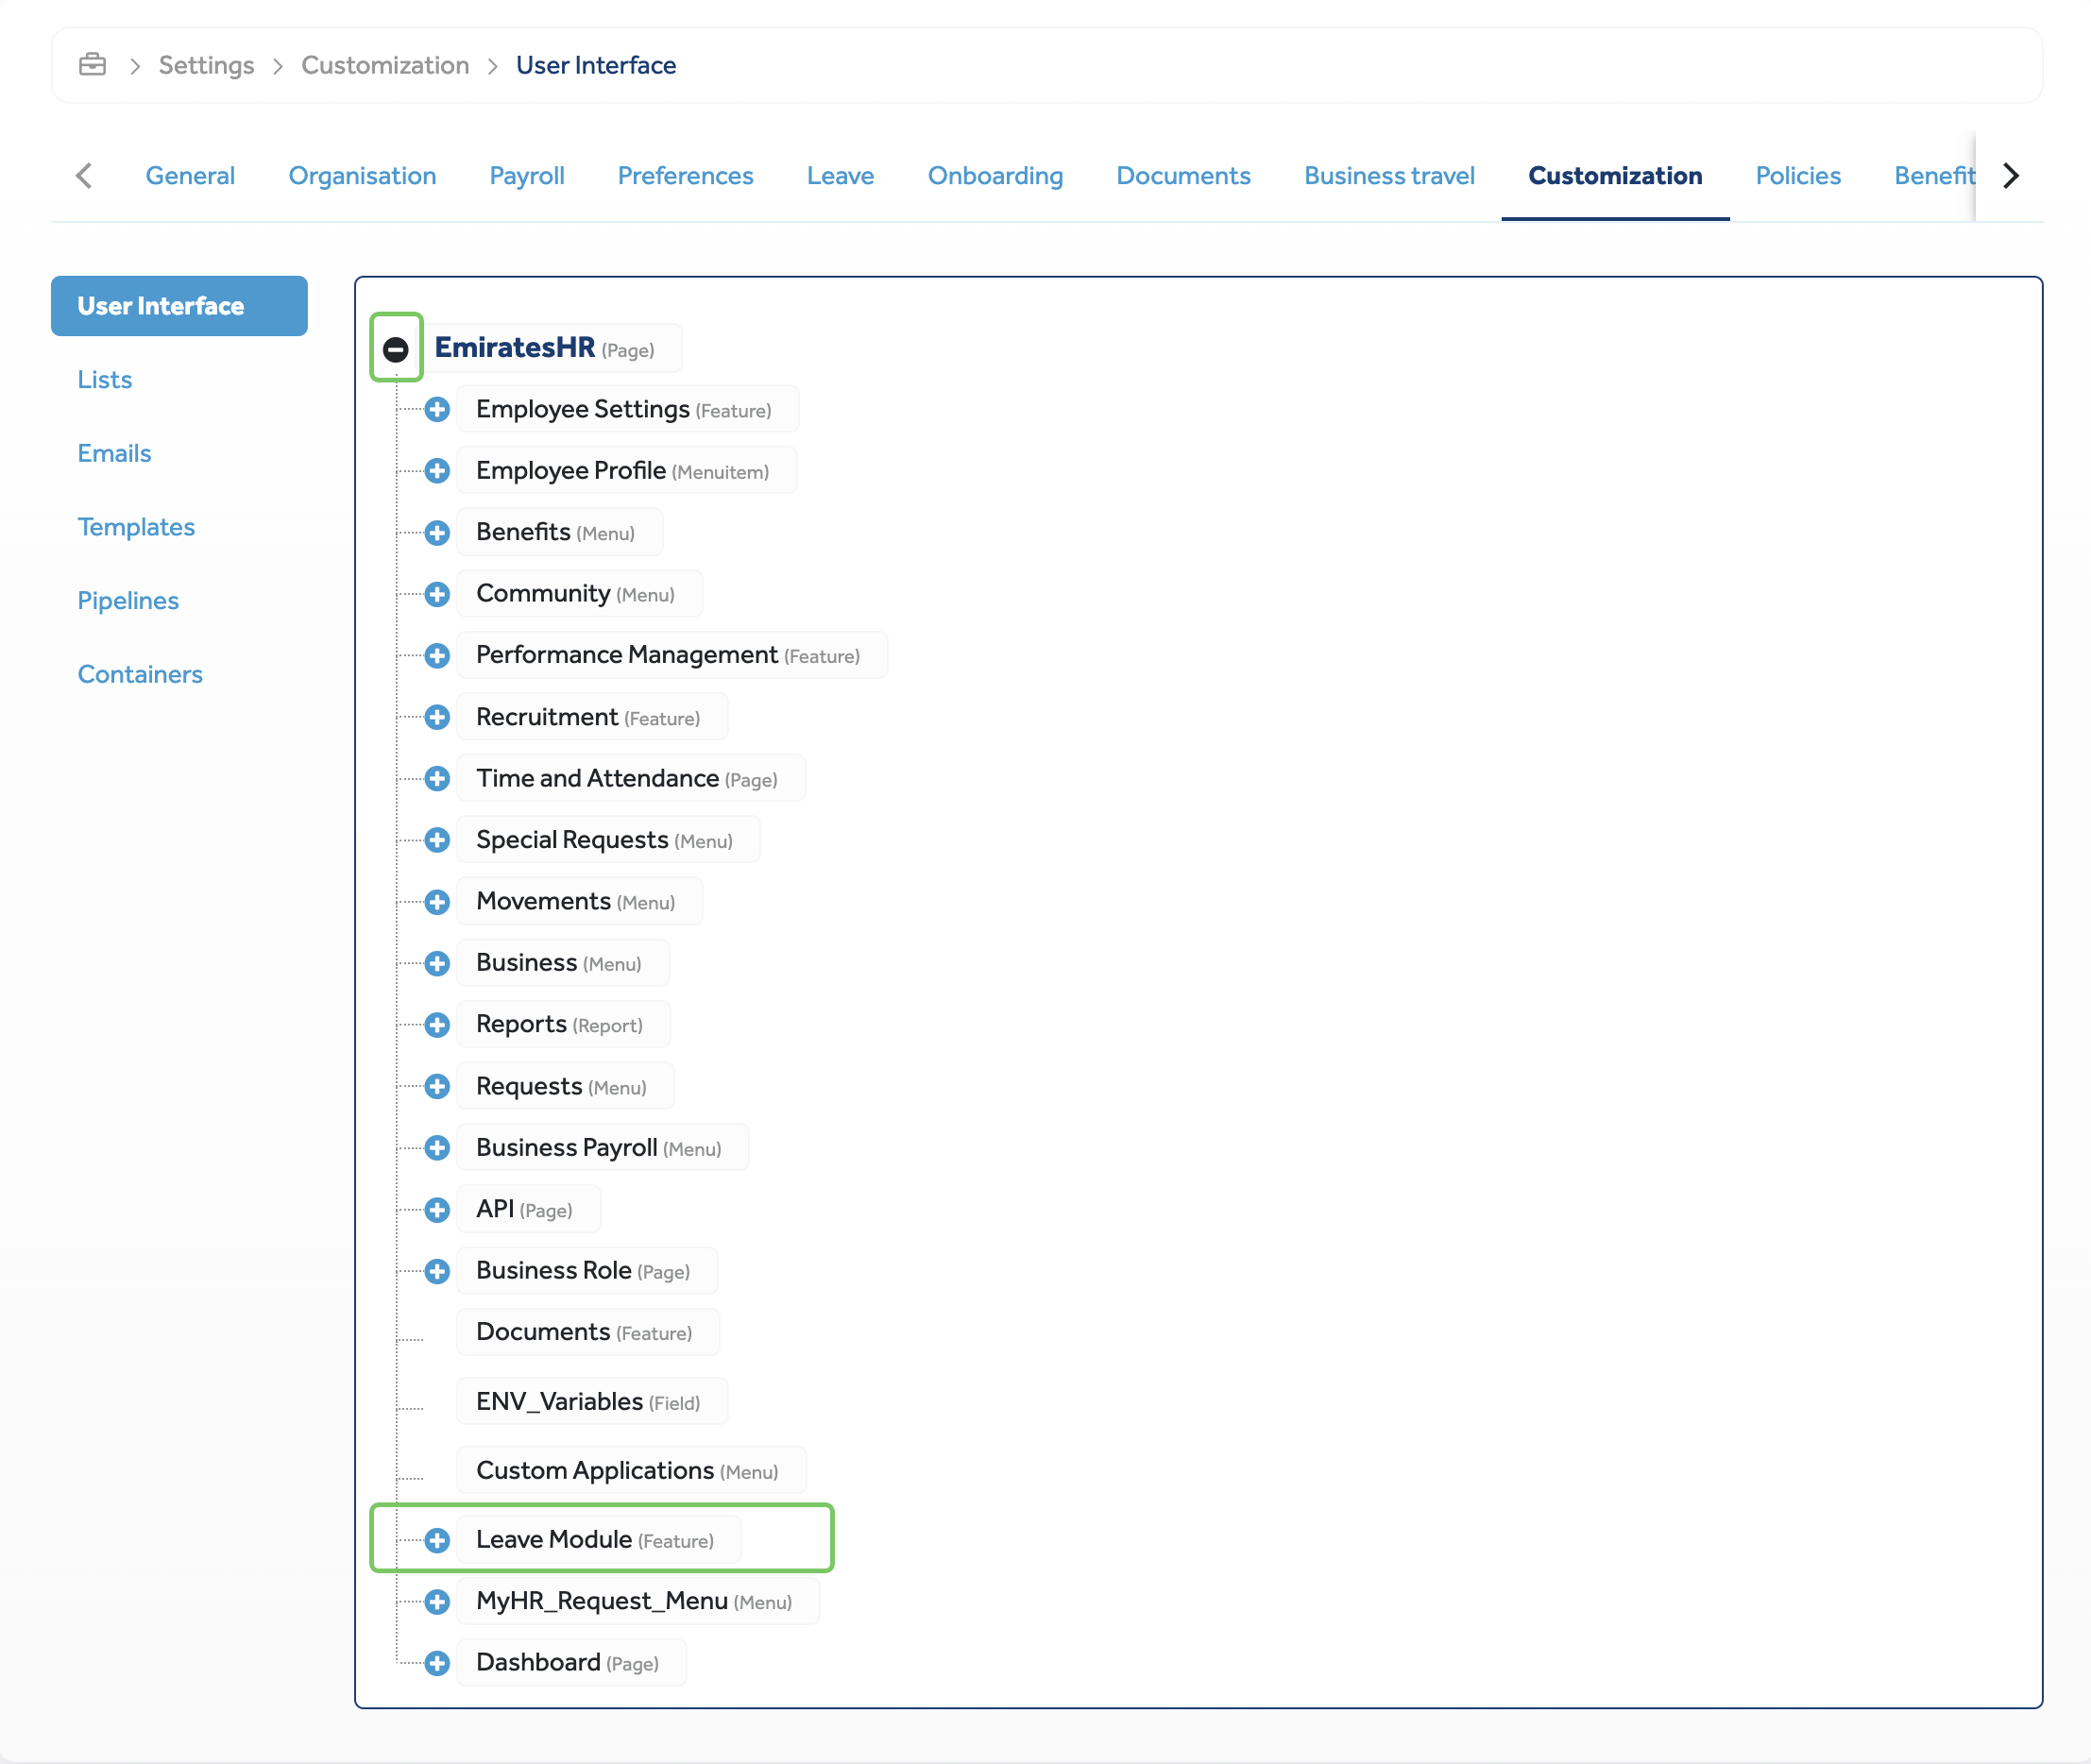Viewport: 2091px width, 1764px height.
Task: Expand the Leave Module feature node
Action: (x=437, y=1540)
